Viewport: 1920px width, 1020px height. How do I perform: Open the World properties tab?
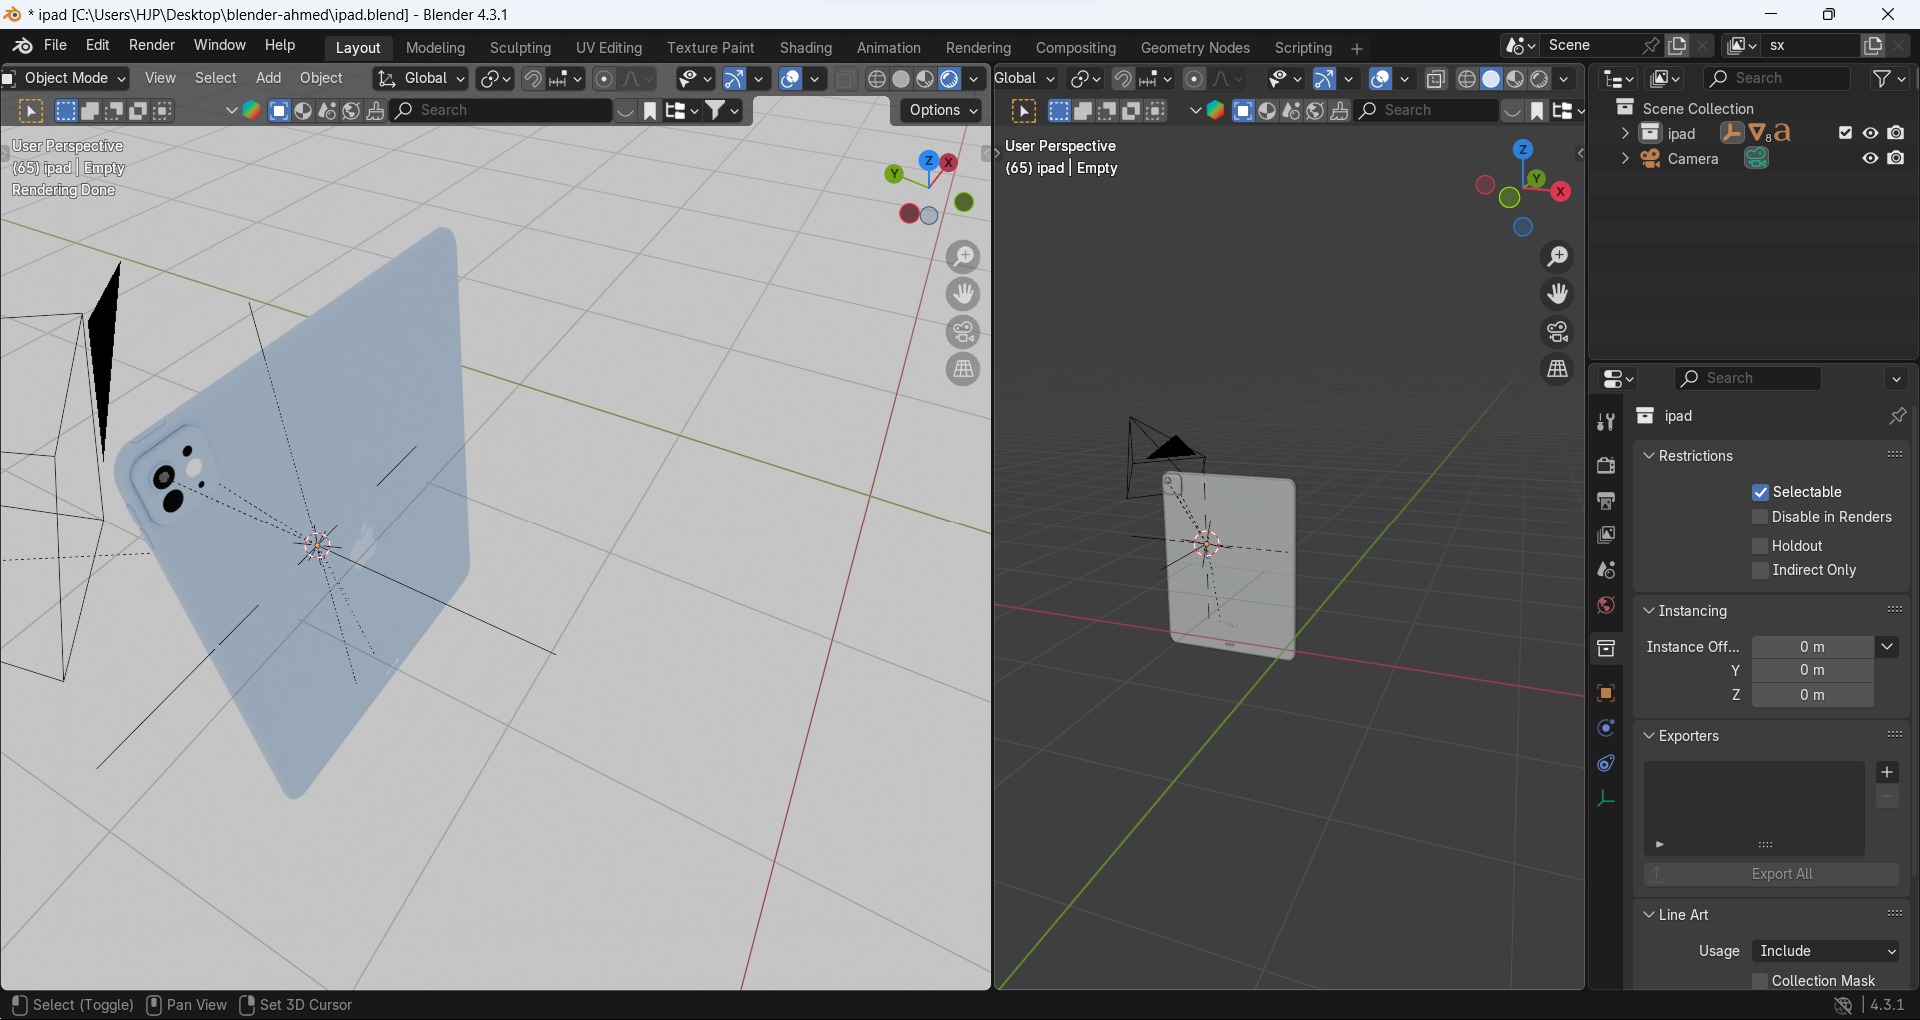1607,606
